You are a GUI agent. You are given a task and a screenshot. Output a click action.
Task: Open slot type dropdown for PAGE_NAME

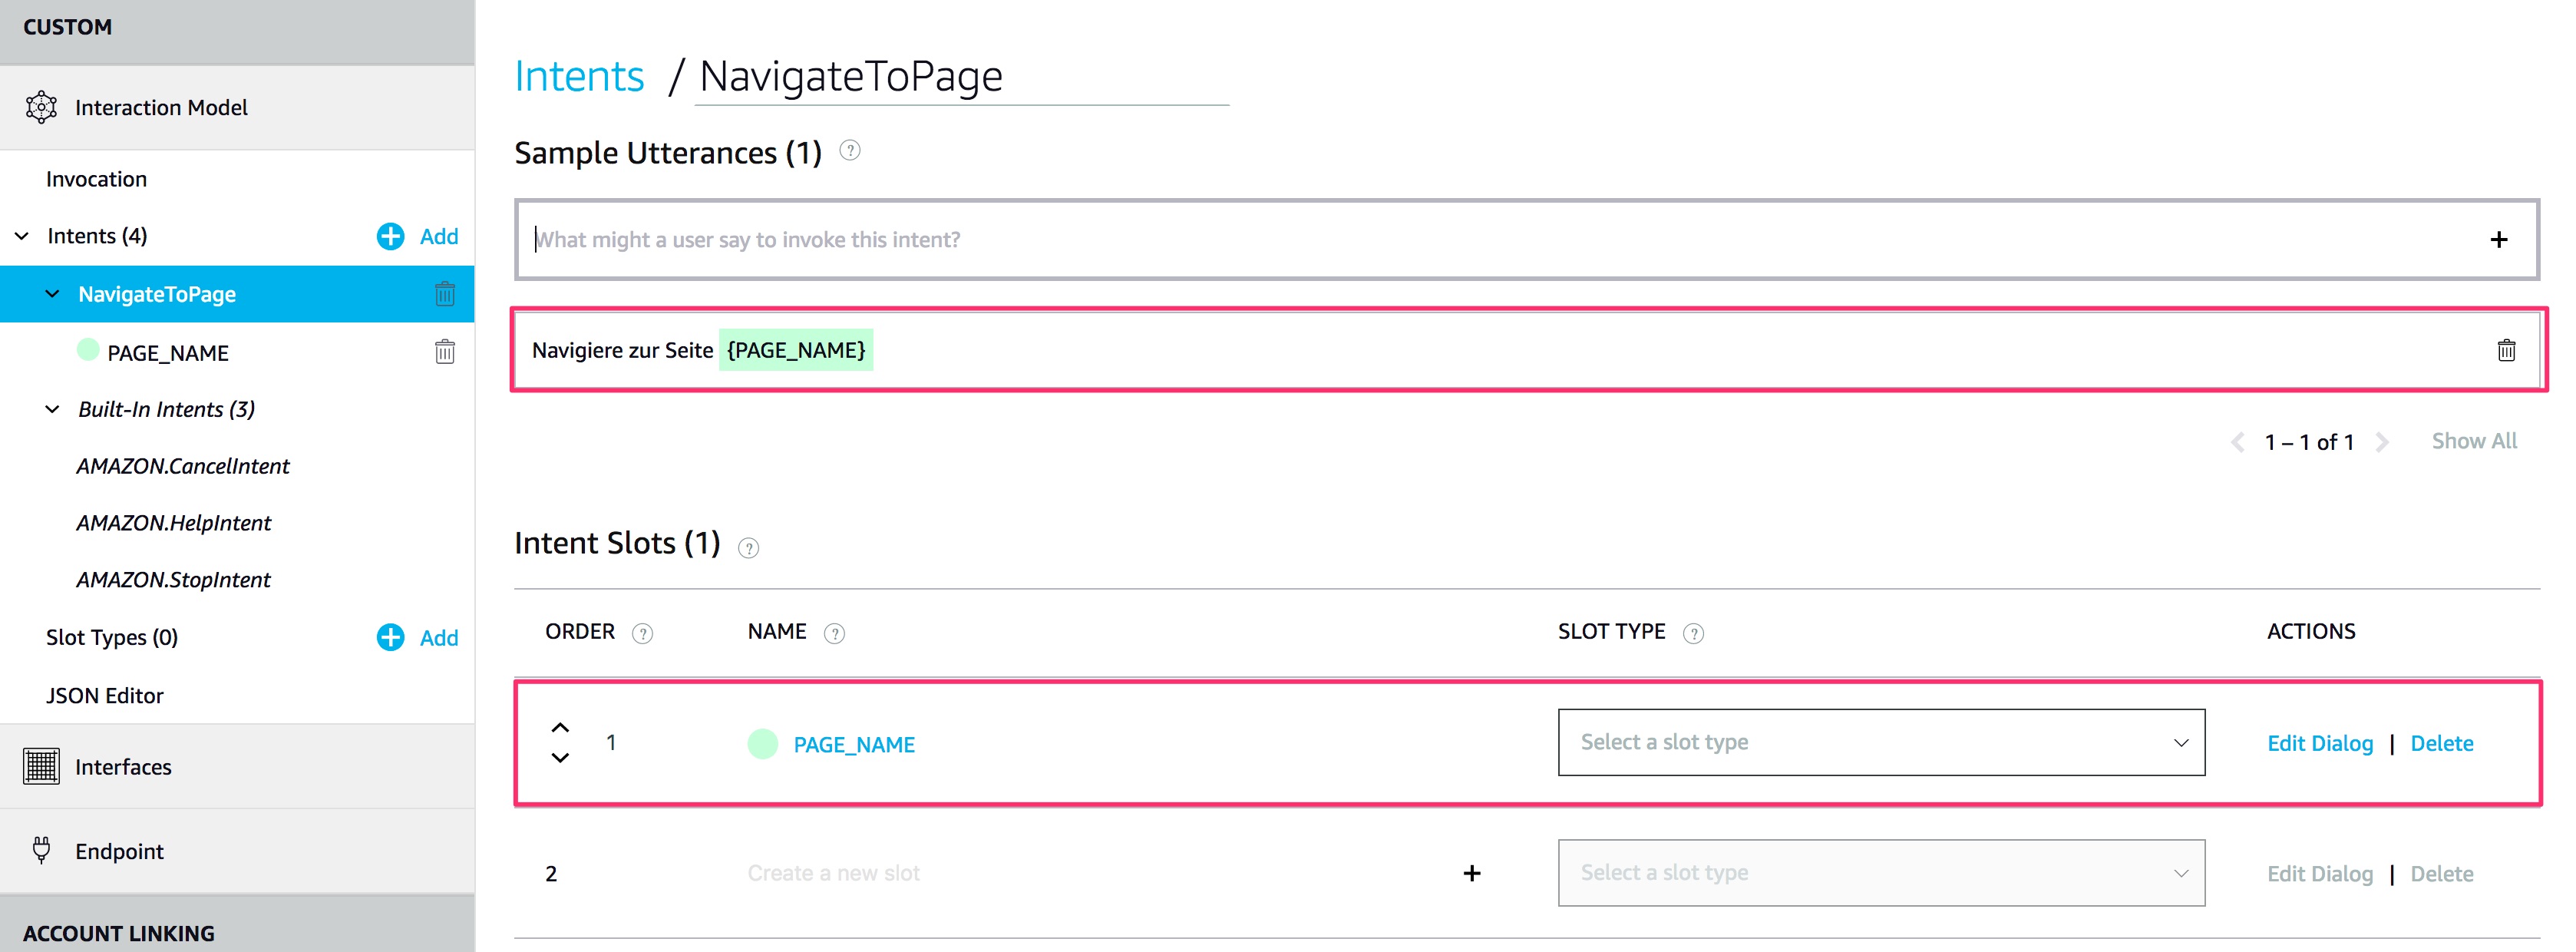pos(1880,742)
